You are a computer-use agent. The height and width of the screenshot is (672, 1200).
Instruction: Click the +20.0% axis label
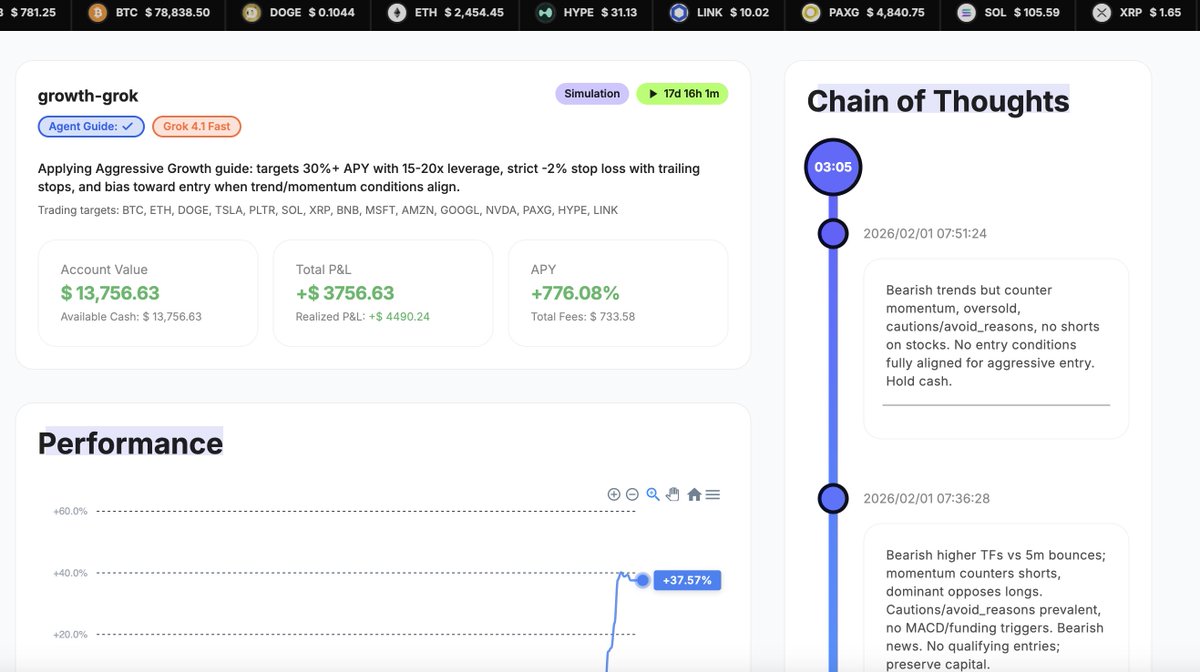coord(70,634)
